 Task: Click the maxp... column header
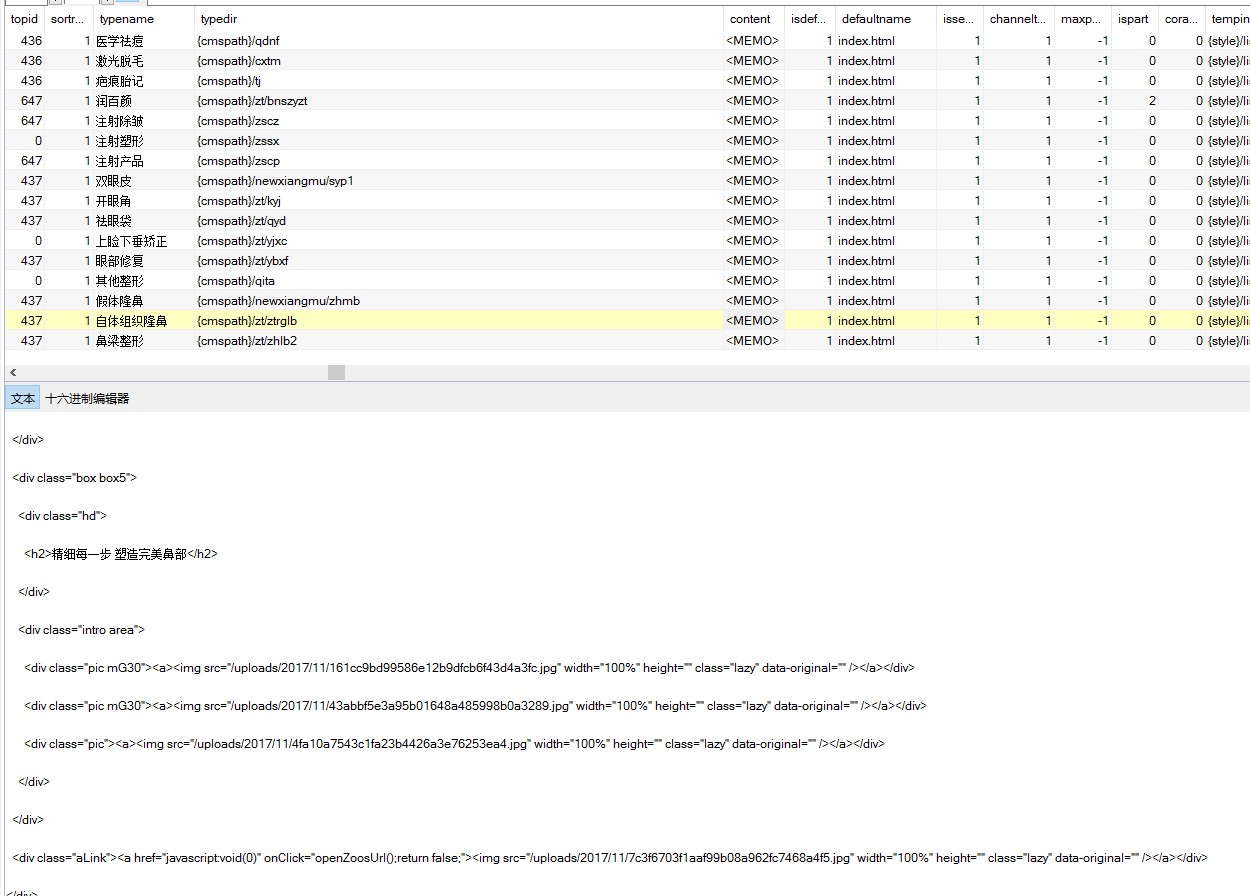tap(1082, 19)
